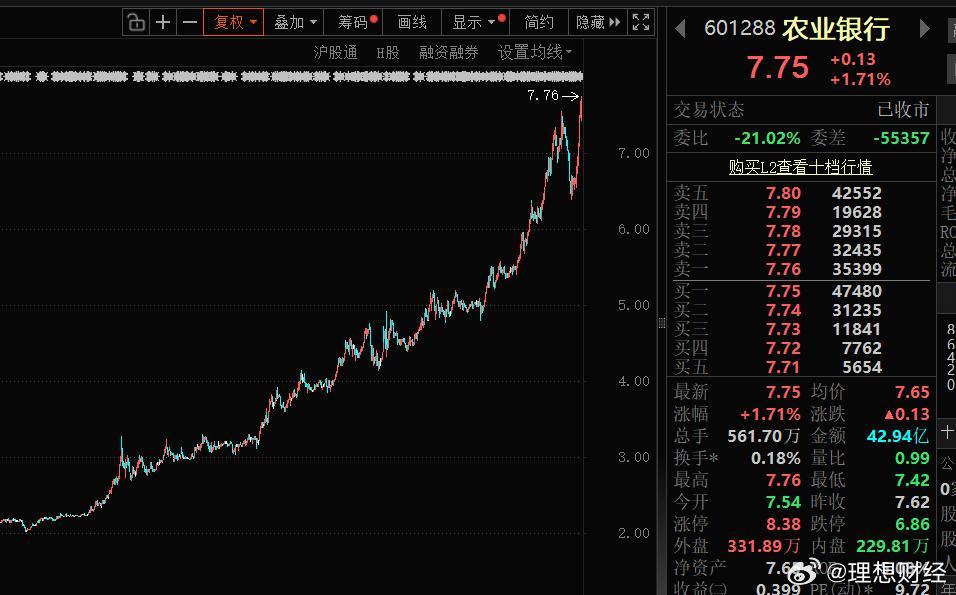Click the 昨收 value 7.62
Viewport: 956px width, 595px height.
point(912,502)
